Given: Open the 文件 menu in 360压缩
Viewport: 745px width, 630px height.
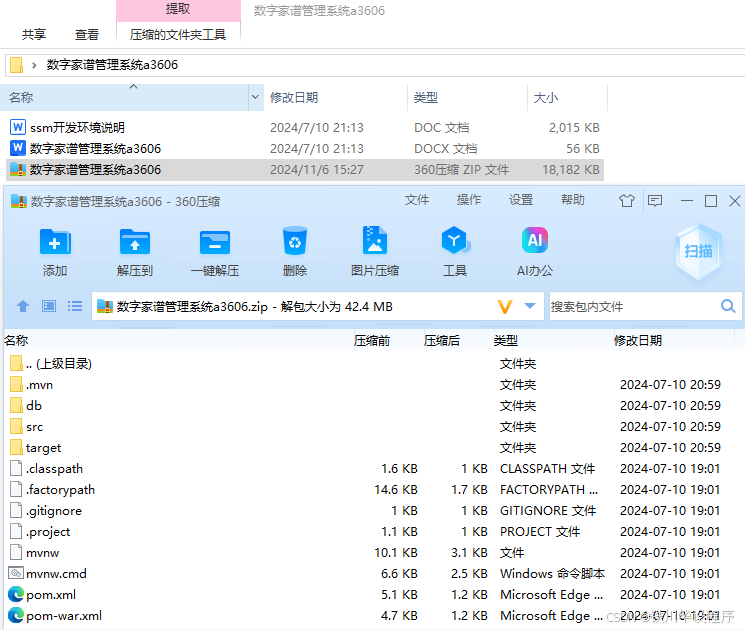Looking at the screenshot, I should point(417,200).
